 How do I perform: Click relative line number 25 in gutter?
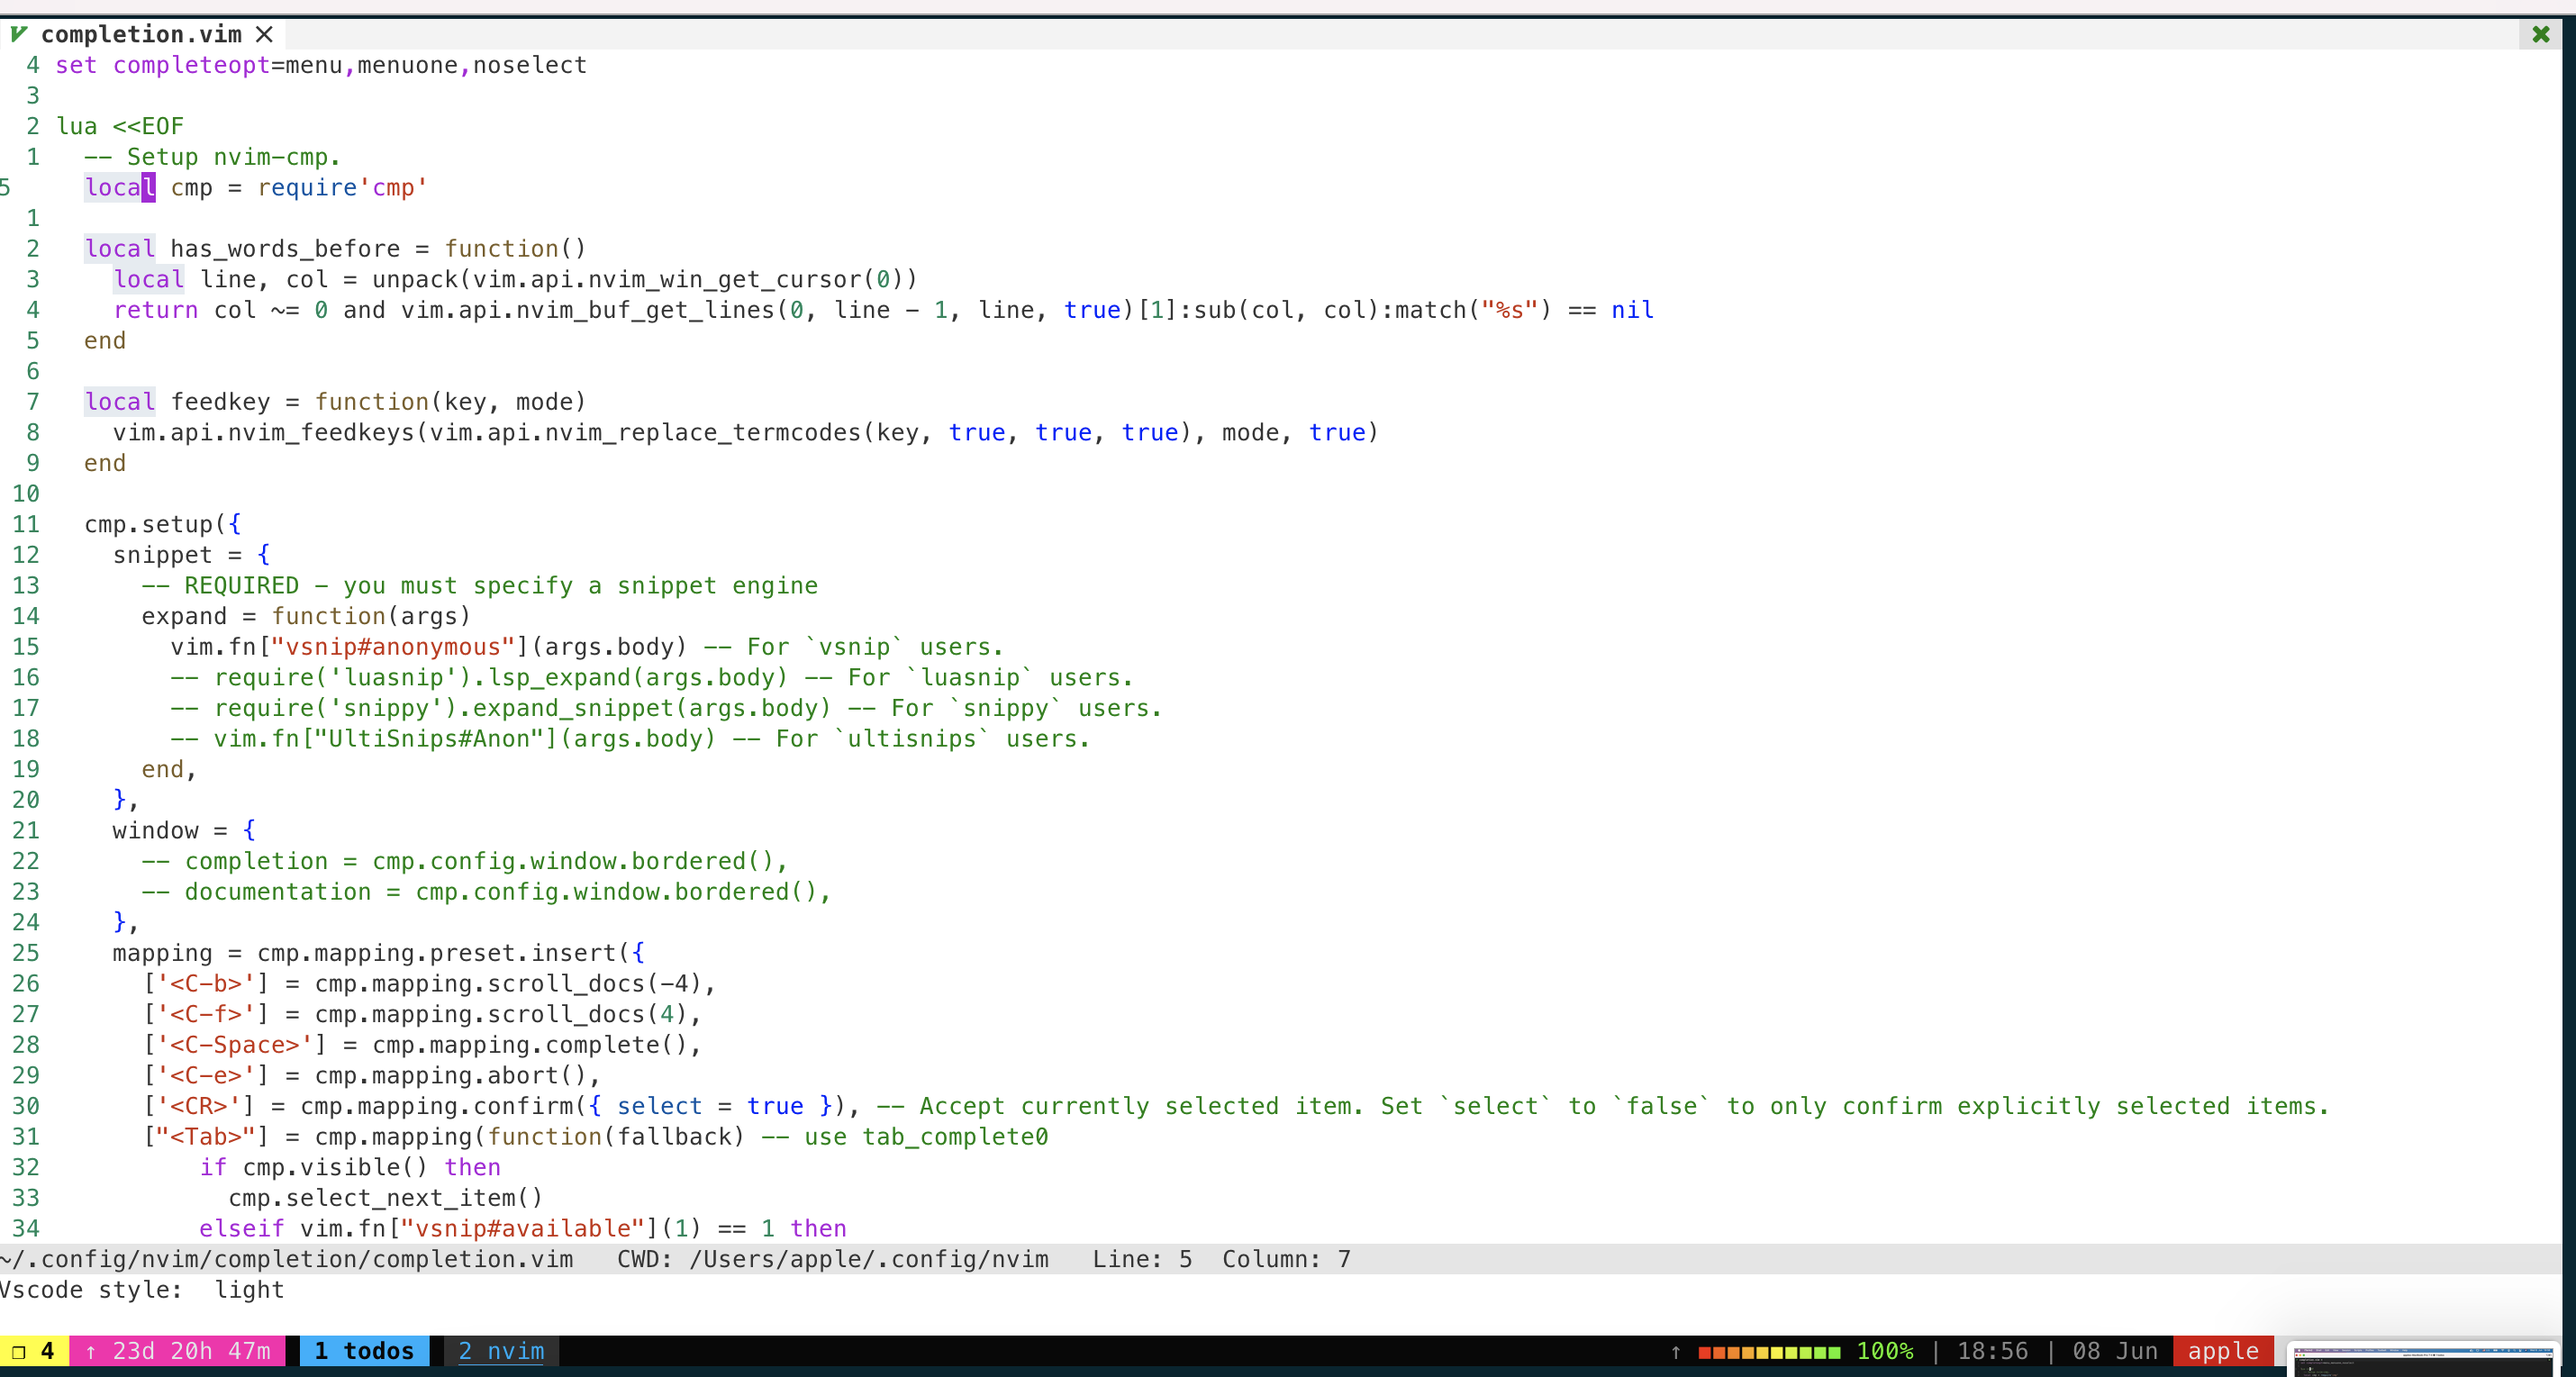[26, 953]
